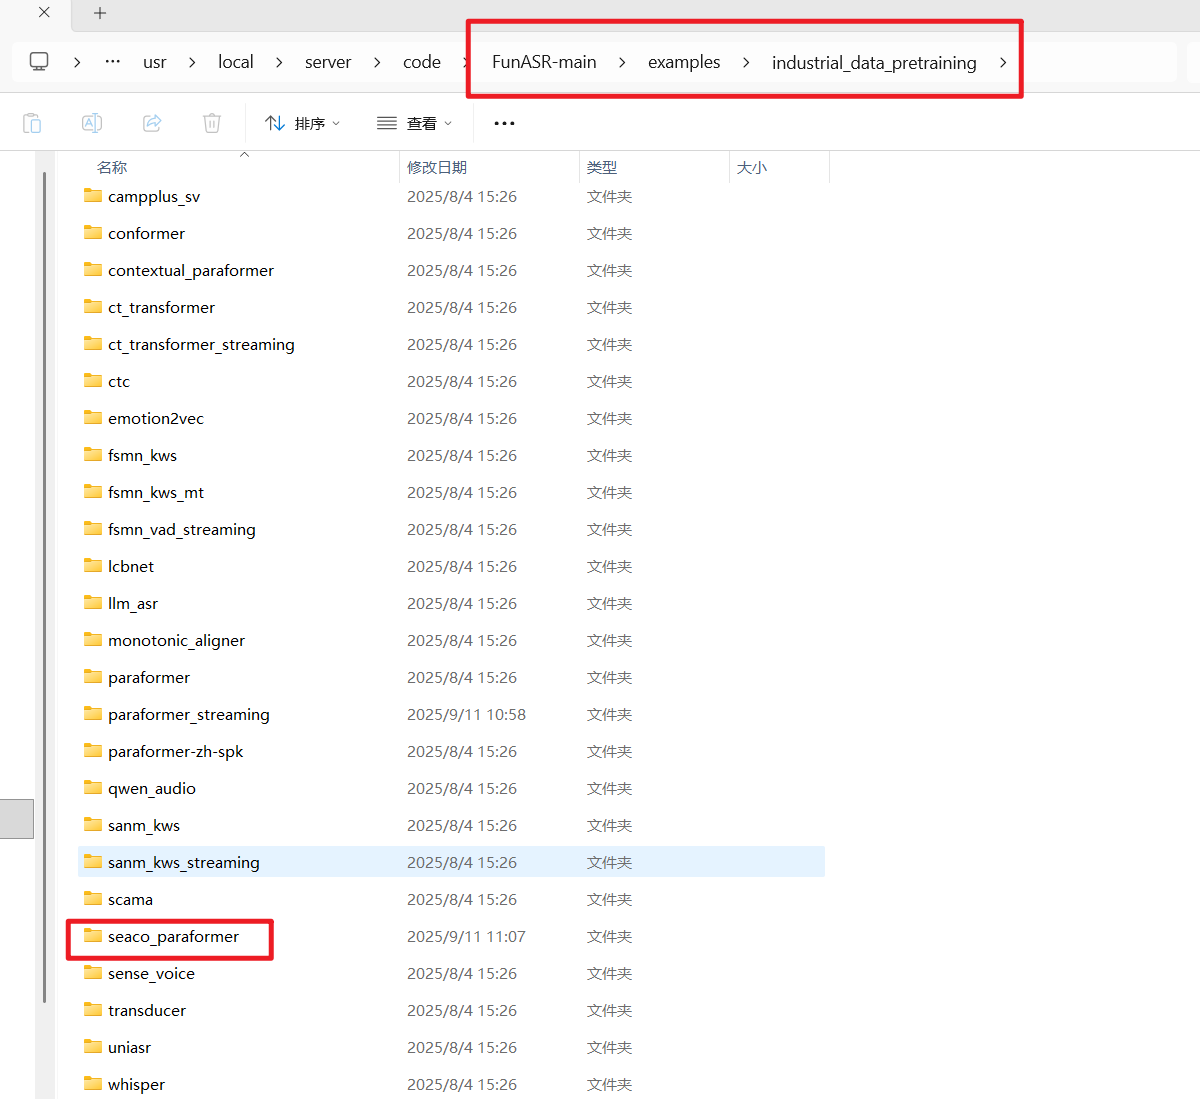Viewport: 1200px width, 1104px height.
Task: Select lcbnet folder icon
Action: click(93, 566)
